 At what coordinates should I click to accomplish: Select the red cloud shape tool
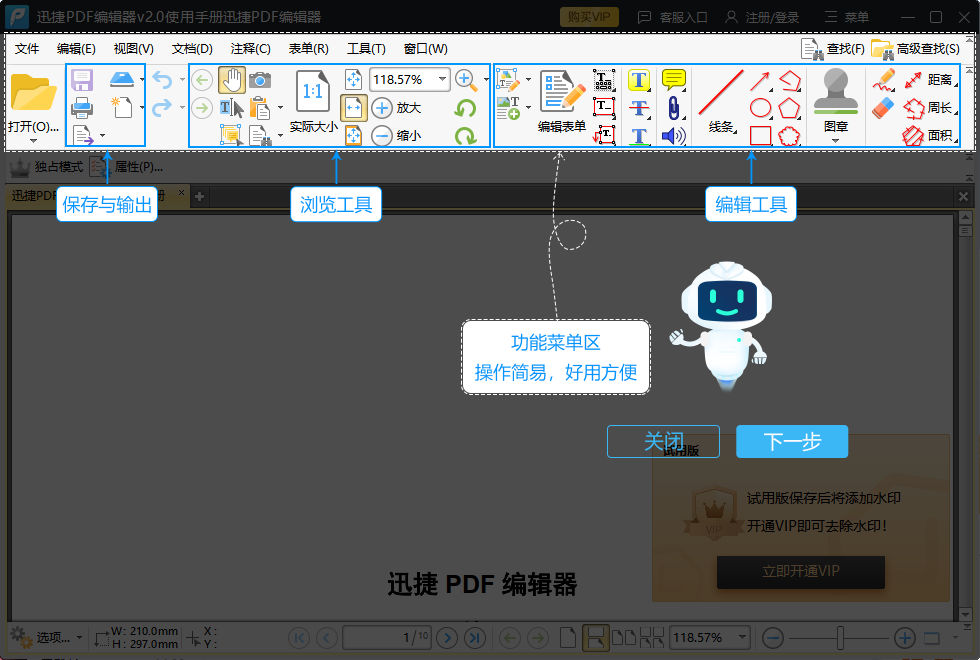point(789,136)
